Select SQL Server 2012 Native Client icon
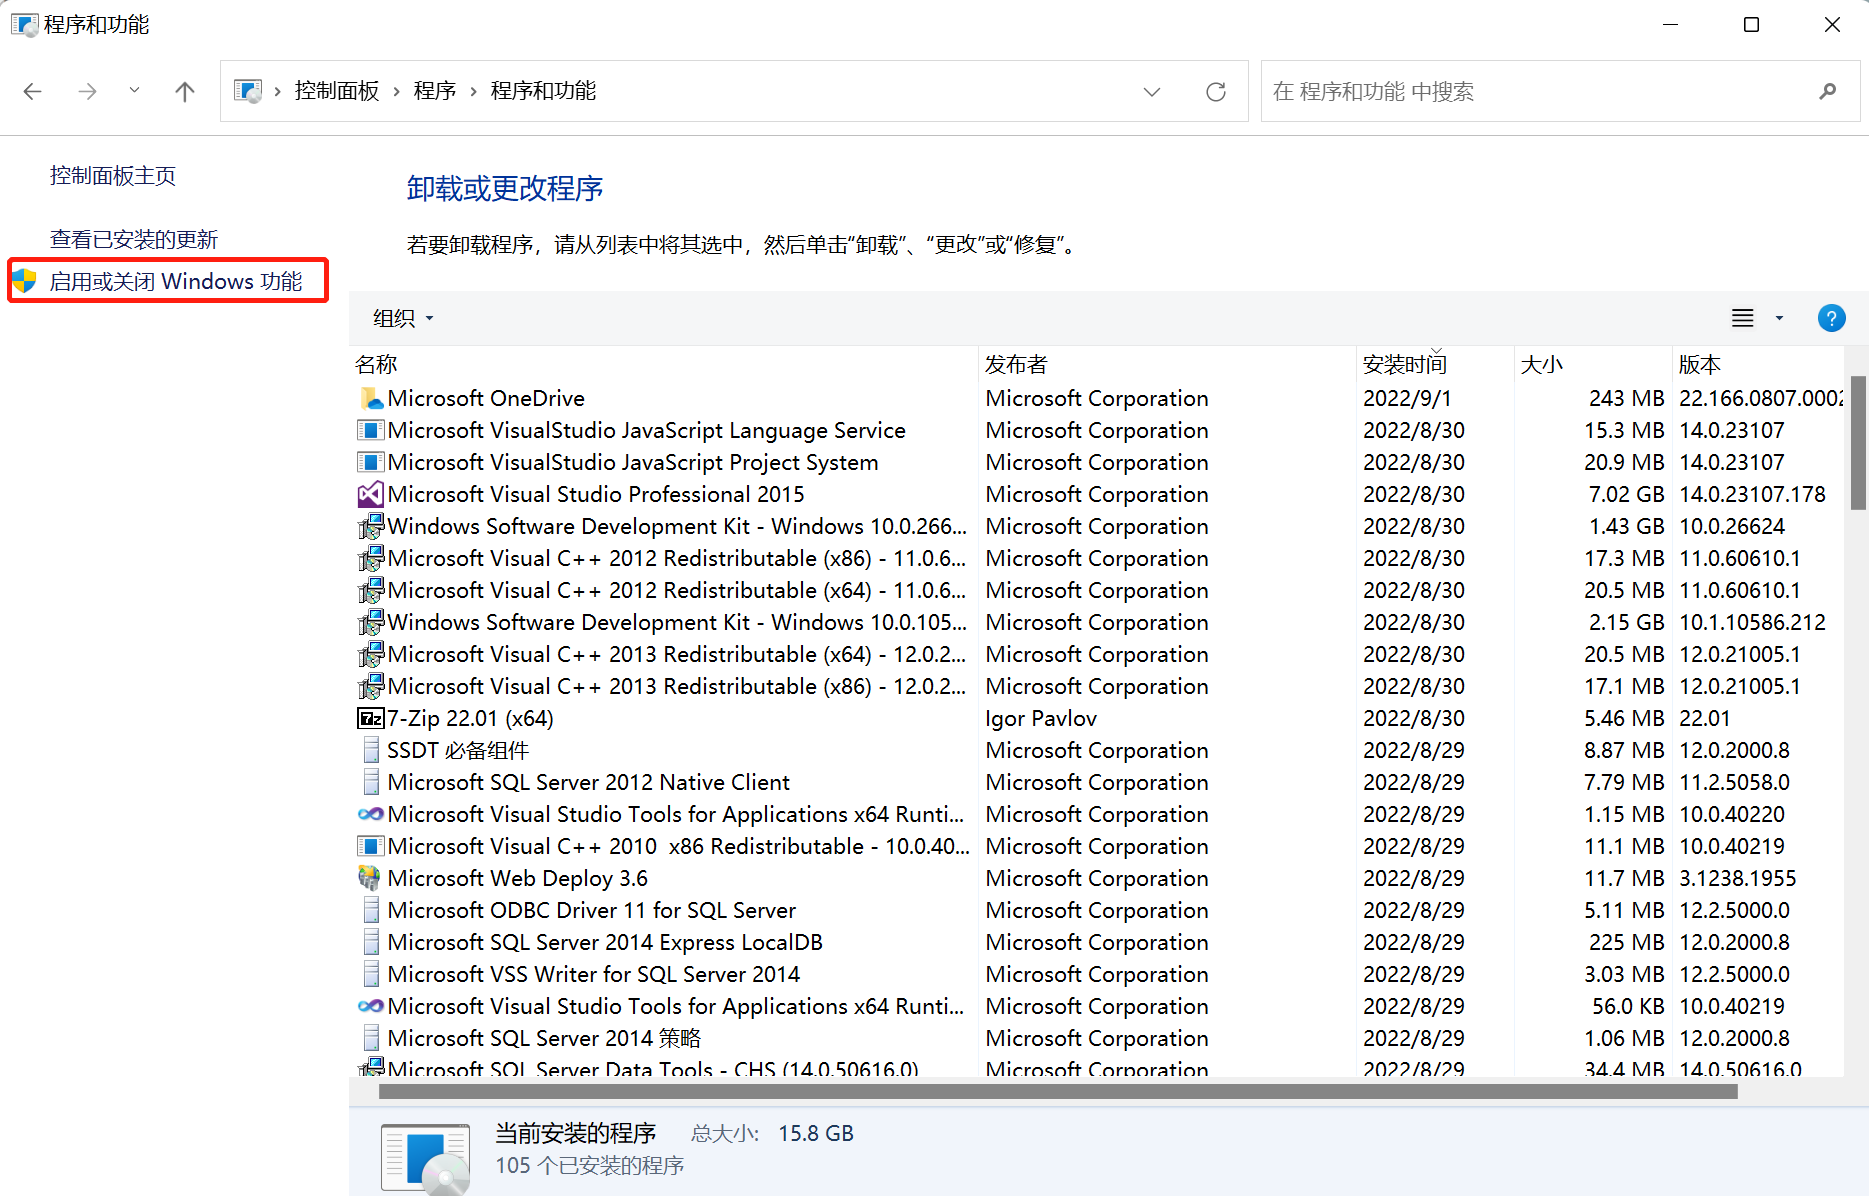This screenshot has width=1869, height=1196. (371, 782)
